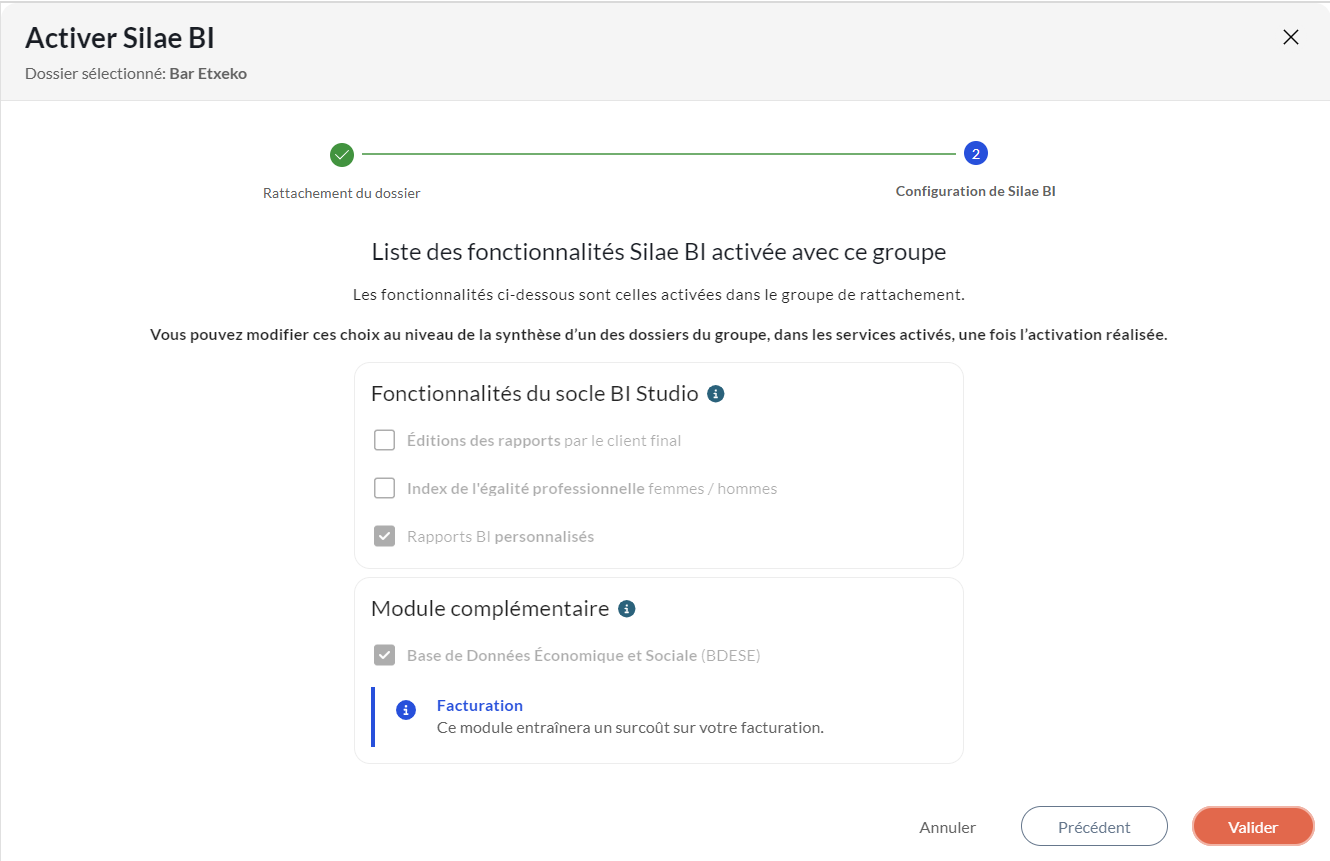
Task: Go back with Précédent button
Action: tap(1094, 827)
